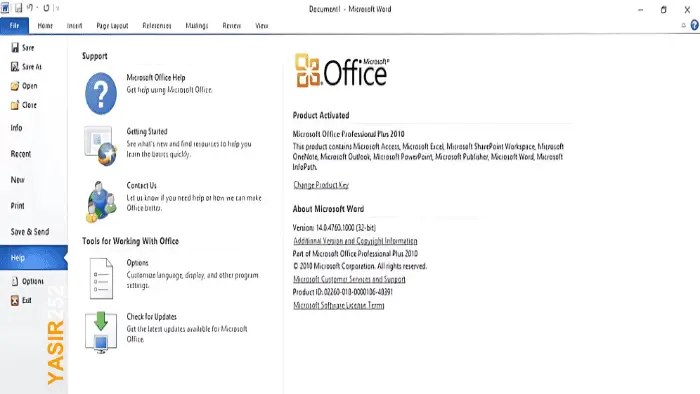Screen dimensions: 700x394
Task: Select Print in the backstage sidebar
Action: click(x=17, y=206)
